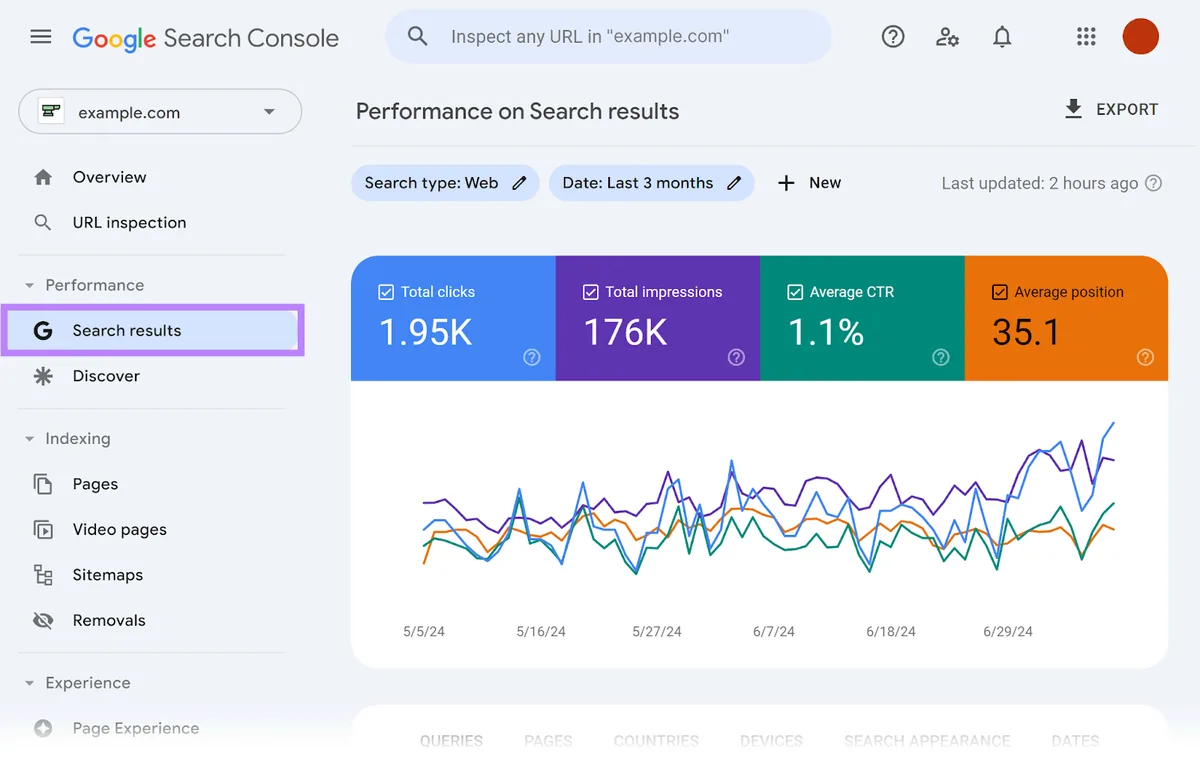Viewport: 1200px width, 757px height.
Task: Click the Total clicks 1.95K value
Action: coord(425,332)
